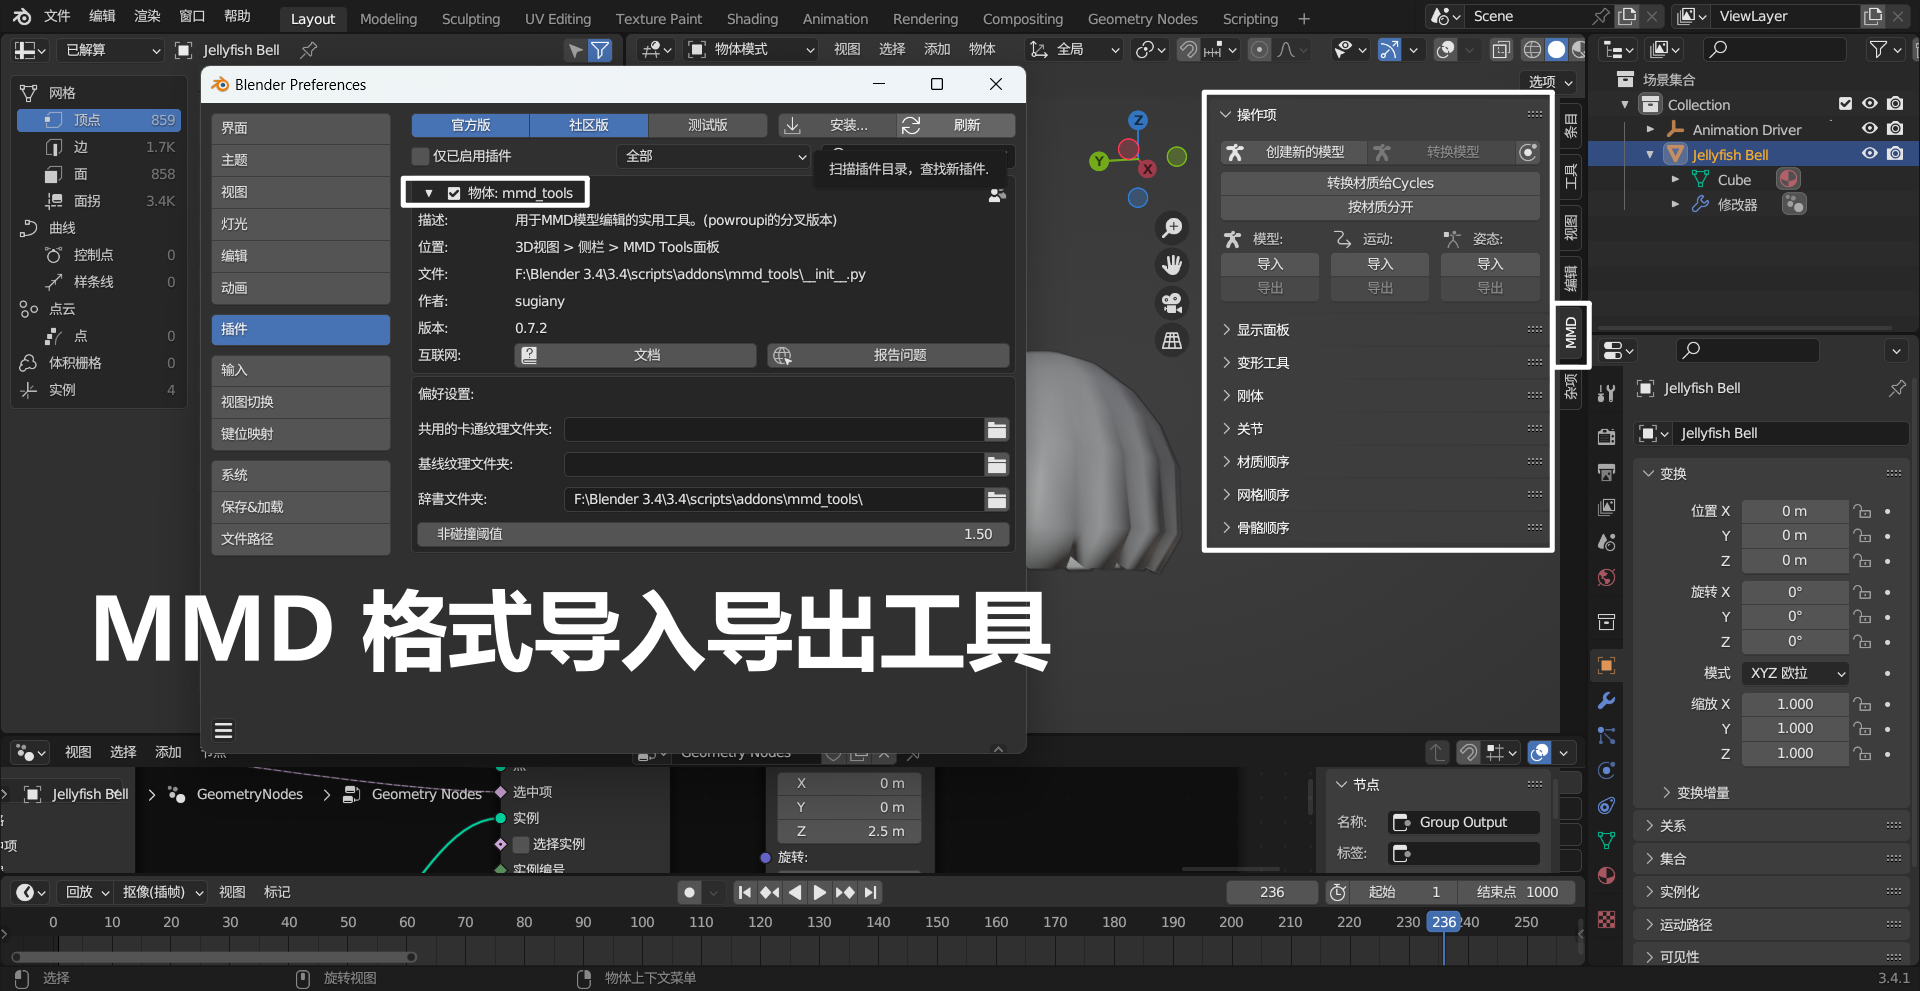Toggle lock for 位置 X value
The height and width of the screenshot is (991, 1920).
(1862, 511)
